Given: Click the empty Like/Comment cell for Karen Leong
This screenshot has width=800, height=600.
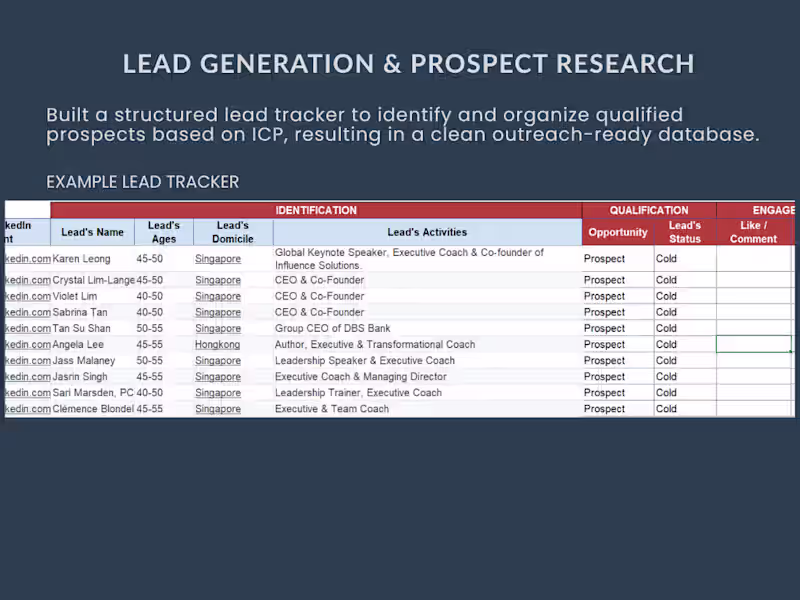Looking at the screenshot, I should (x=754, y=259).
